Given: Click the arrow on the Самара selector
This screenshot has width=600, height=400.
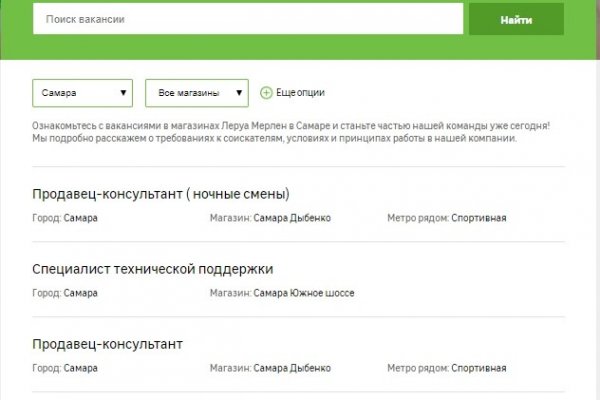Looking at the screenshot, I should (123, 93).
